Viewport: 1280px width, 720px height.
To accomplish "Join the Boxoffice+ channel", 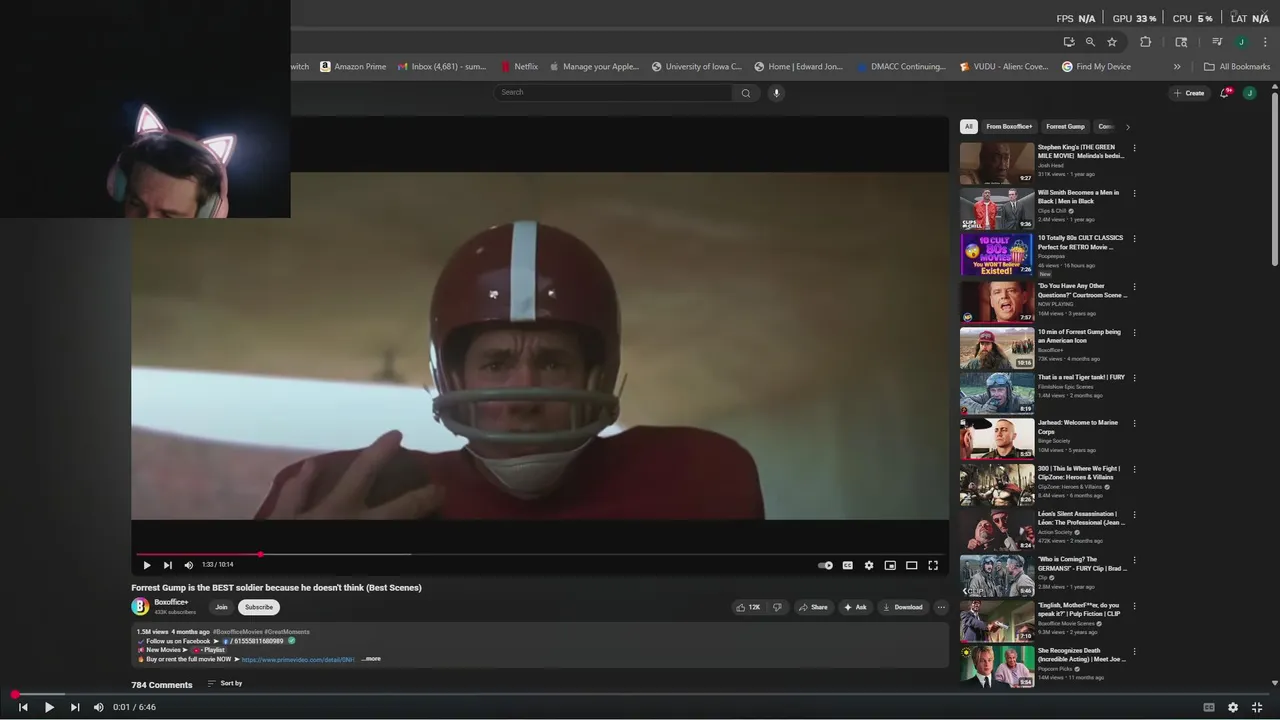I will coord(221,607).
